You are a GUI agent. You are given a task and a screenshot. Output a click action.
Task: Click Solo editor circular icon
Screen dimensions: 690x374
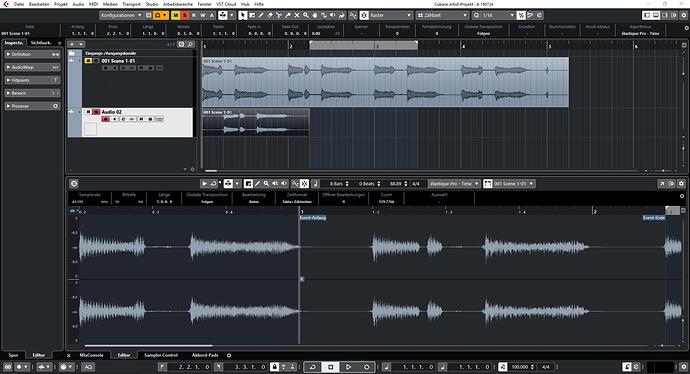(x=74, y=183)
